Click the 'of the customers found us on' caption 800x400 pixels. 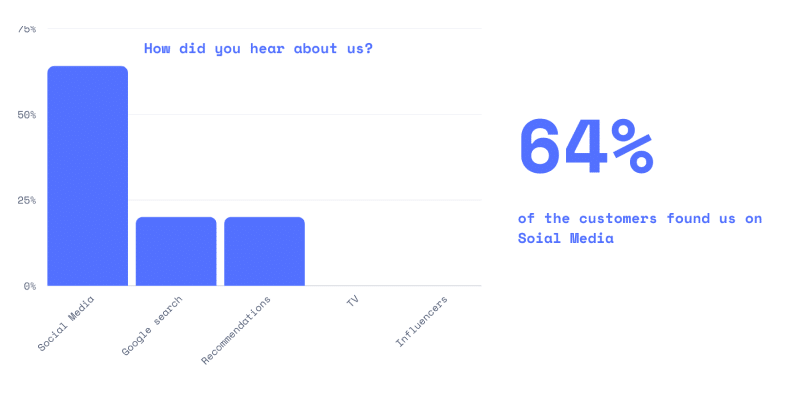(640, 218)
